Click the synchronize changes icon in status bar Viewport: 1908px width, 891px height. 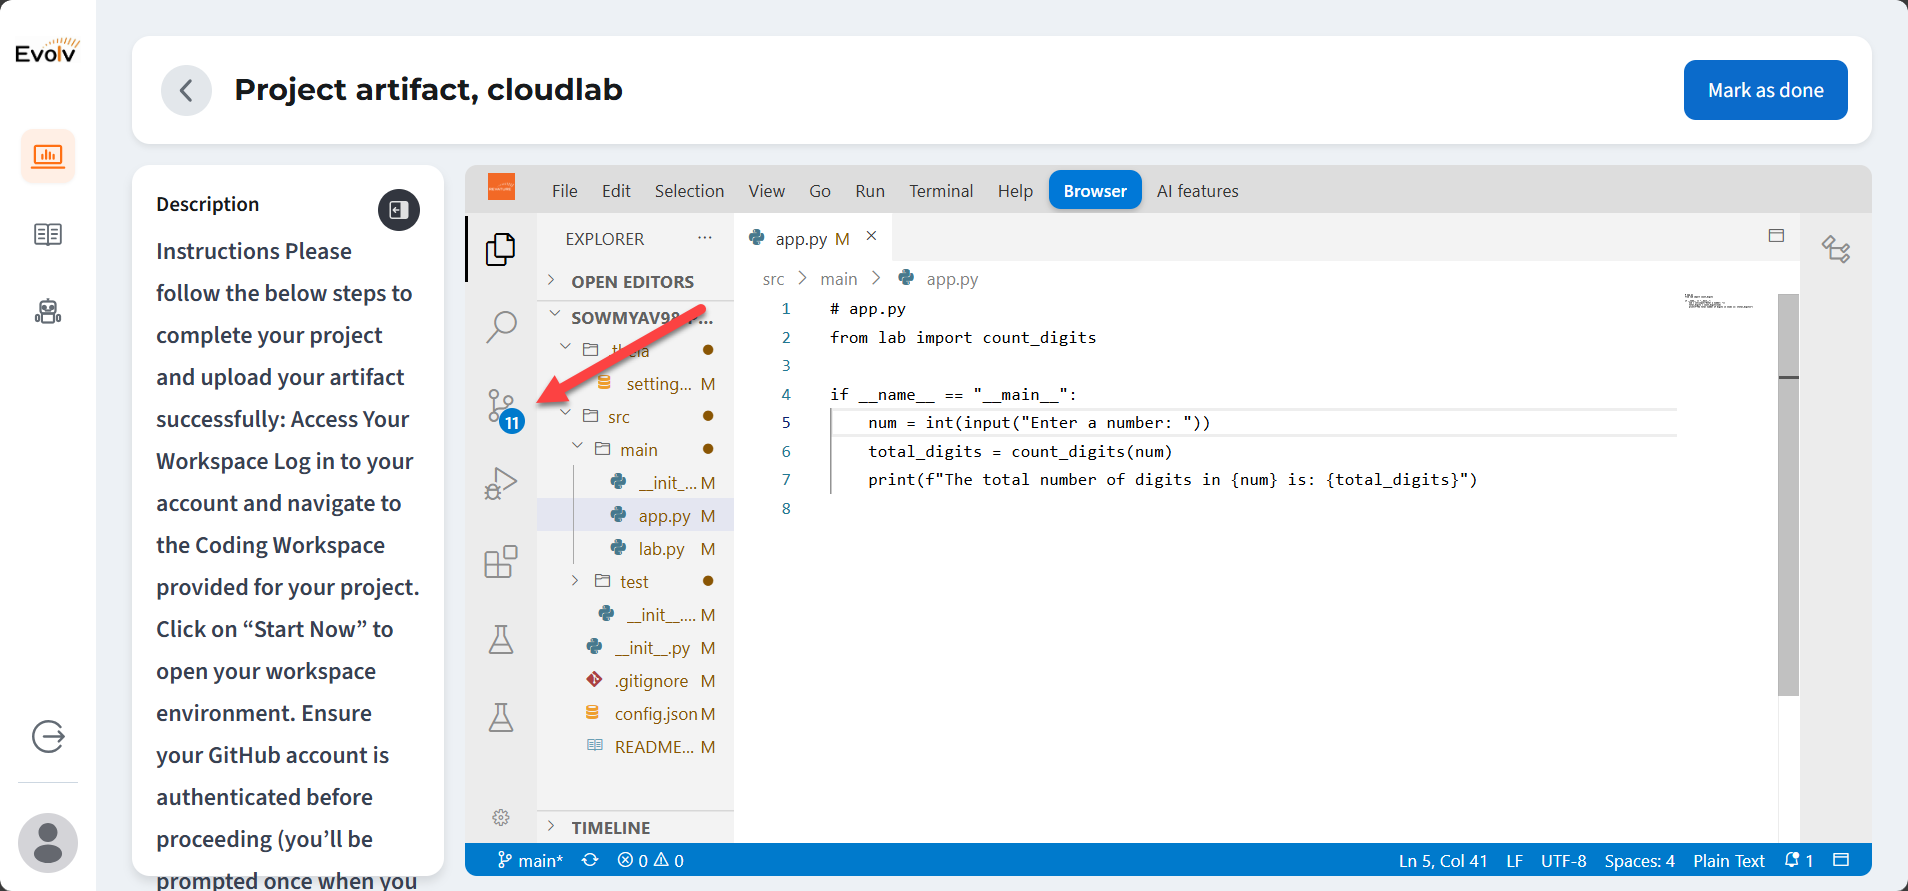(x=590, y=860)
